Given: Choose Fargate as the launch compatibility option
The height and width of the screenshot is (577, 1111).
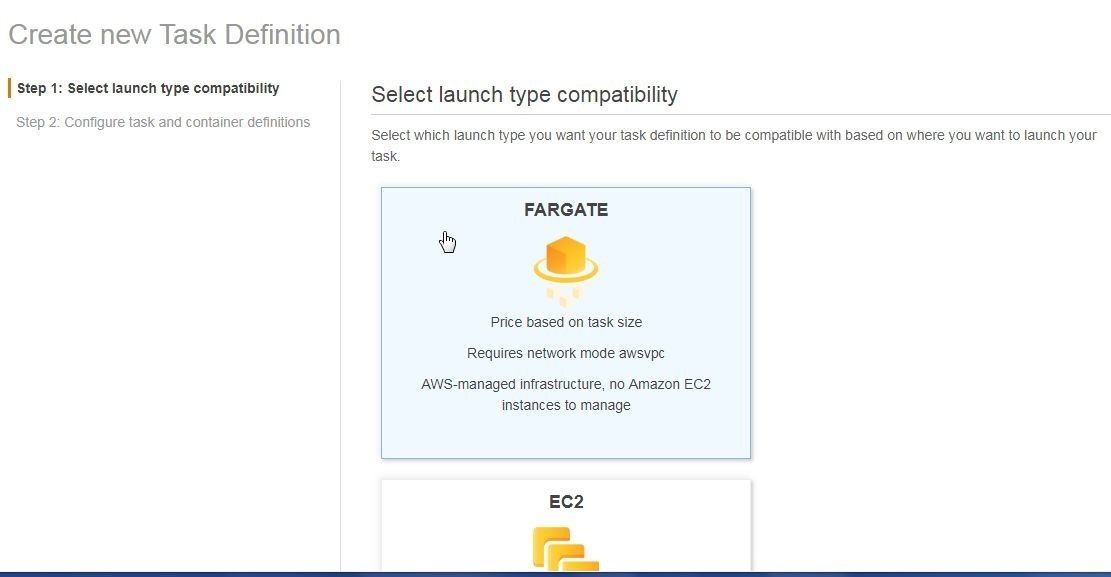Looking at the screenshot, I should [566, 322].
